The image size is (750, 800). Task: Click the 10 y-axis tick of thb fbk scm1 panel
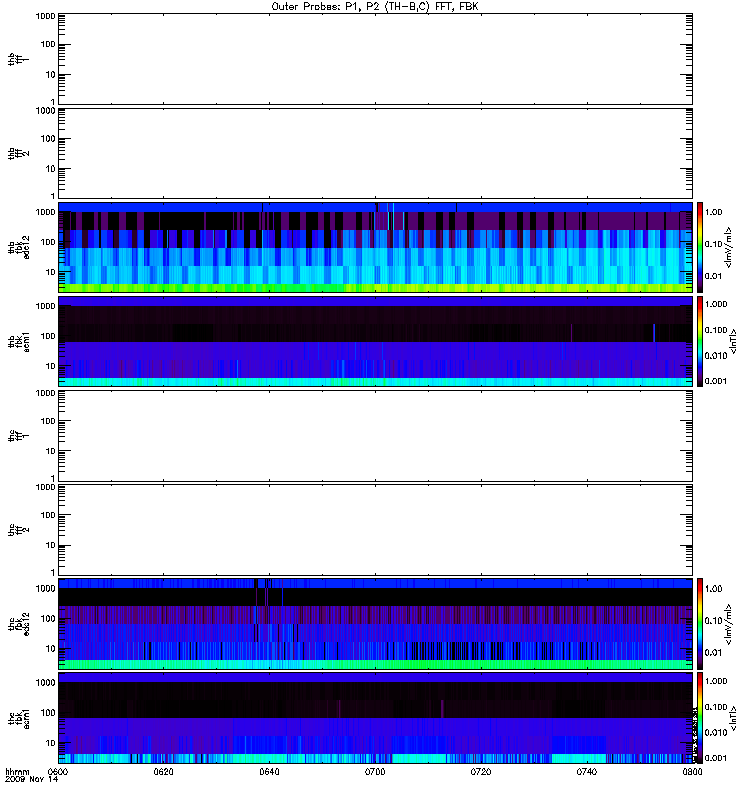click(x=51, y=366)
